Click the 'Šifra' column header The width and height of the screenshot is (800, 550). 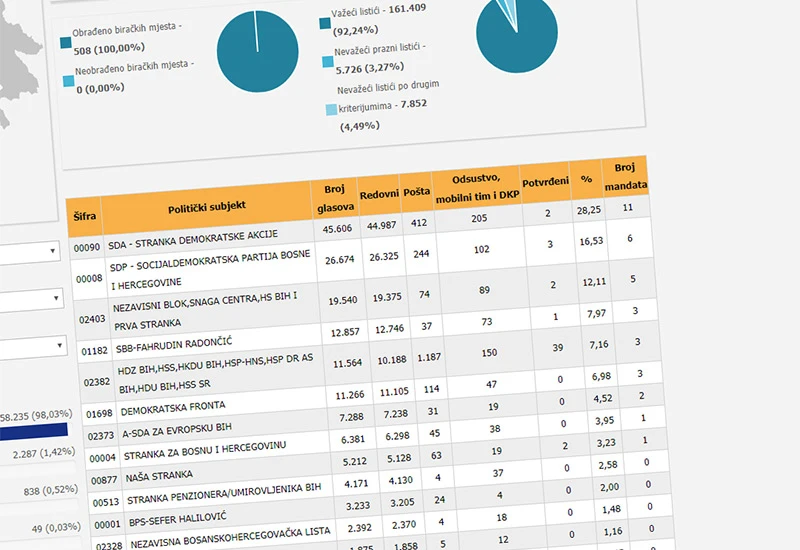coord(84,216)
